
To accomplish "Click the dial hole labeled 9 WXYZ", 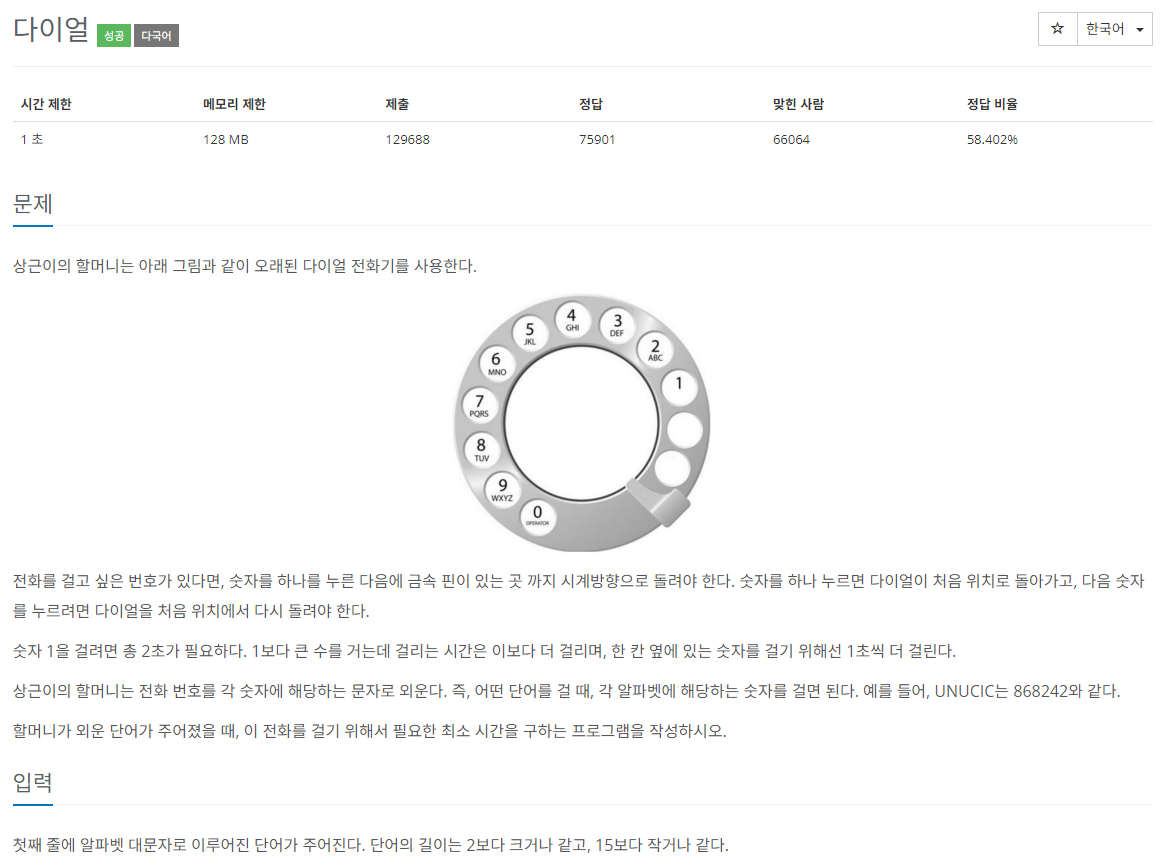I will pyautogui.click(x=502, y=489).
